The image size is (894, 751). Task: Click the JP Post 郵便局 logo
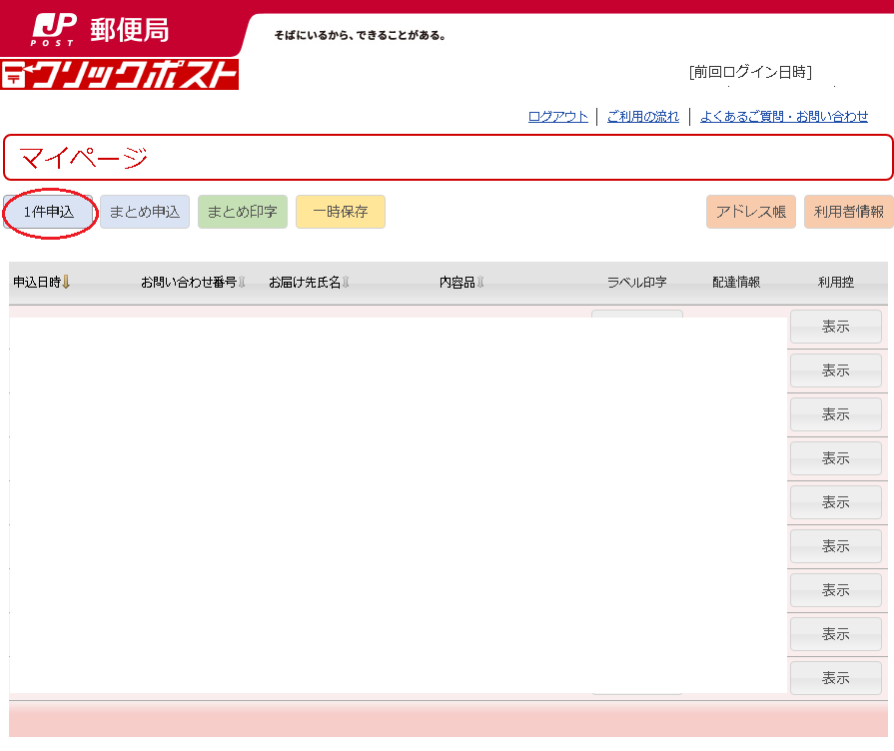[x=100, y=29]
